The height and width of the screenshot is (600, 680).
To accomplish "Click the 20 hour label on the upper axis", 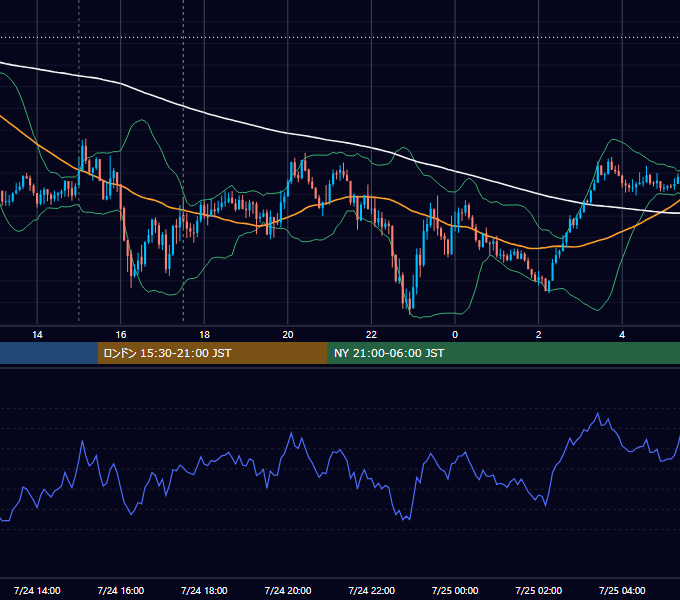I will pyautogui.click(x=288, y=335).
